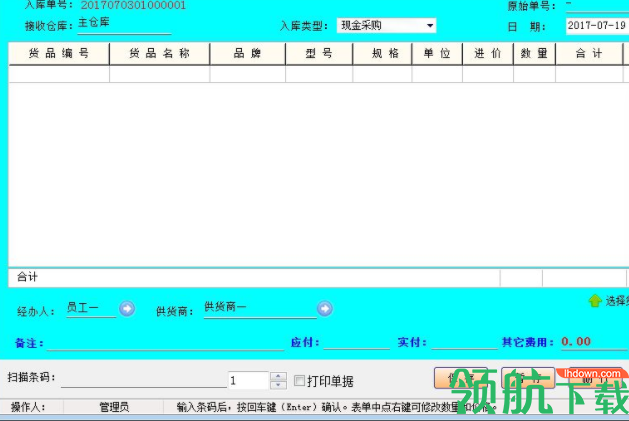Image resolution: width=629 pixels, height=421 pixels.
Task: Click the 其它费用 value 0.00
Action: (576, 342)
